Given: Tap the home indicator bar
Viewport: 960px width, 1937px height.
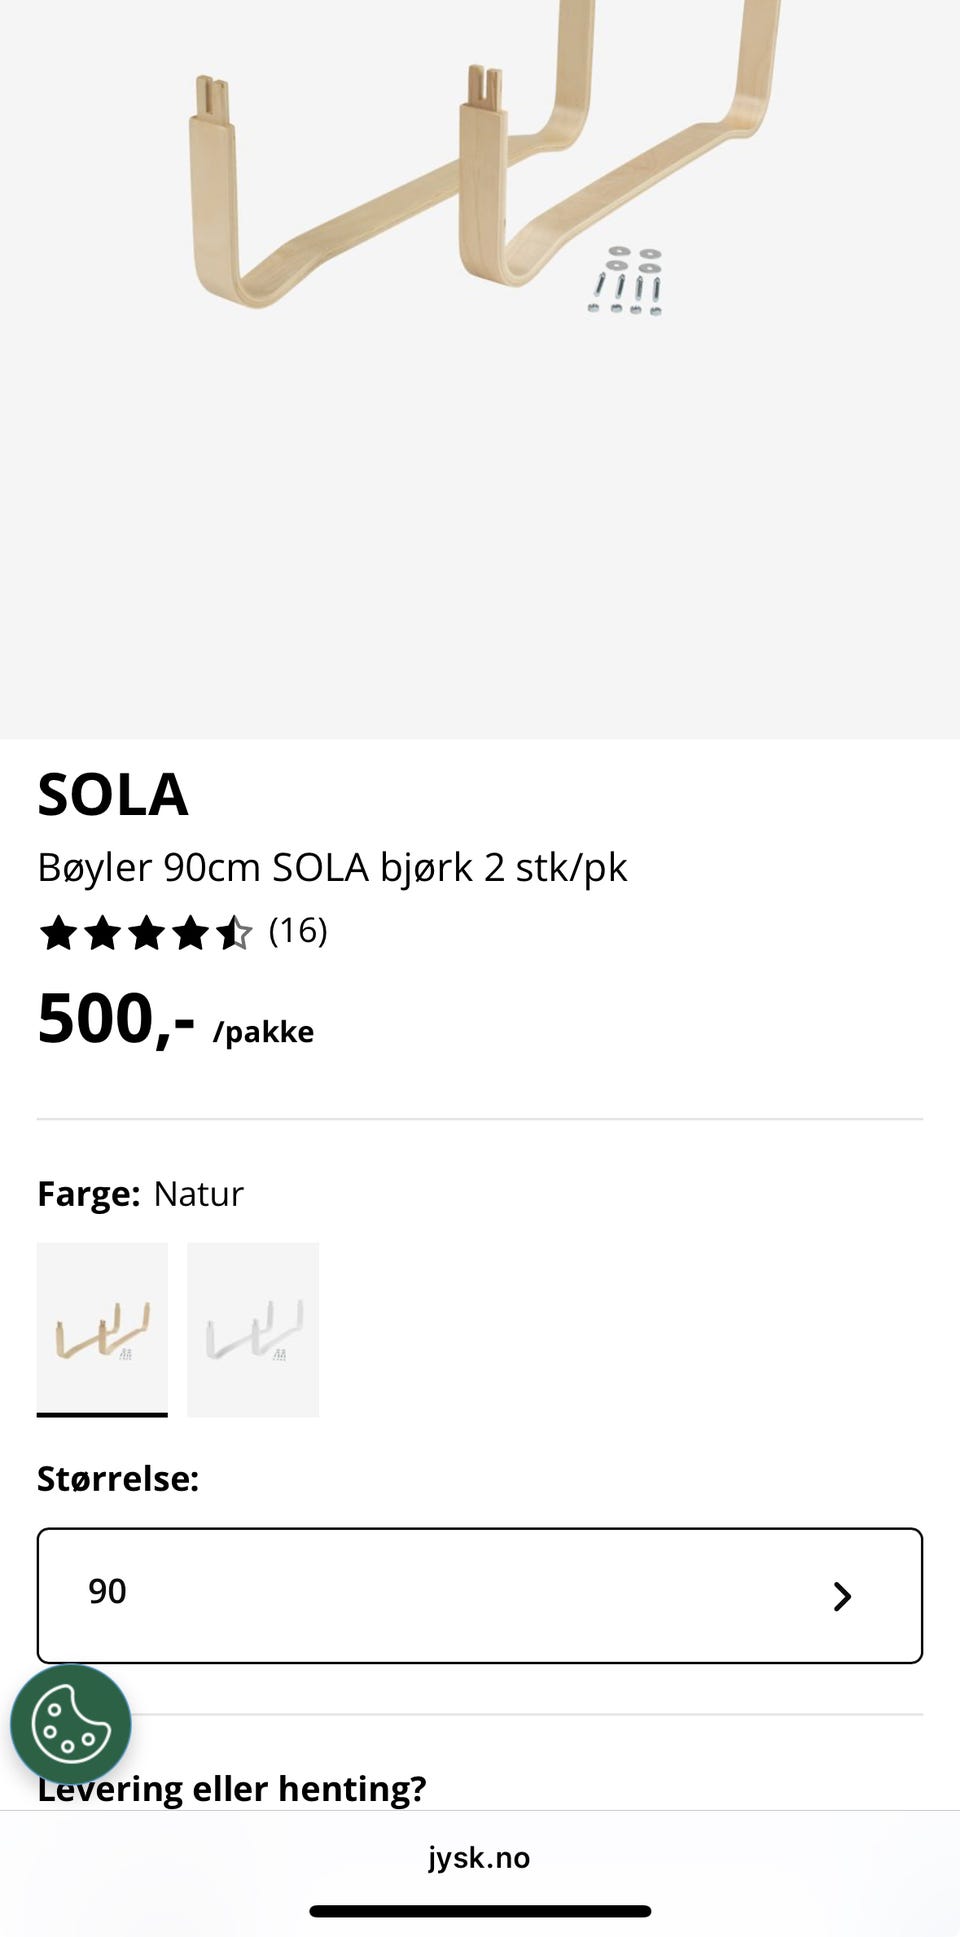Looking at the screenshot, I should (x=480, y=1911).
